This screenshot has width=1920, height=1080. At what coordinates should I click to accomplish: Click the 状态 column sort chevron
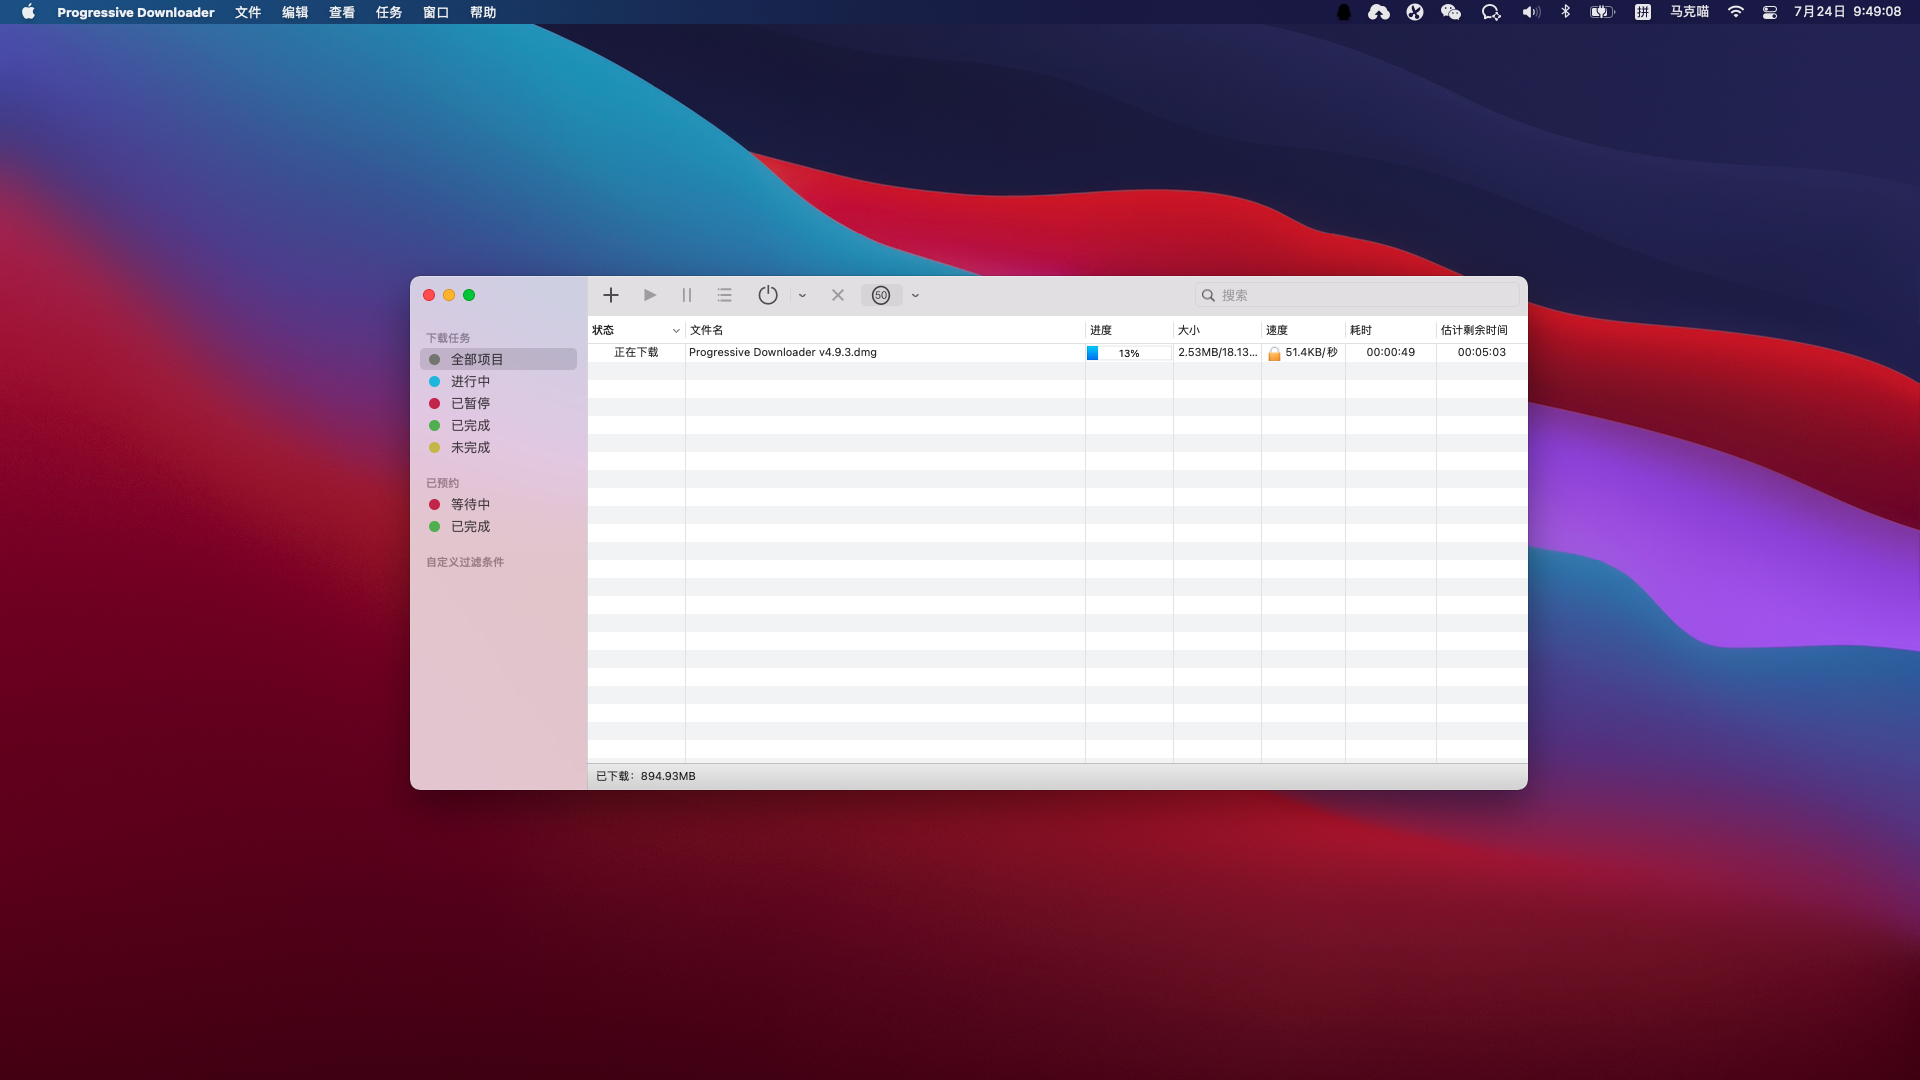tap(676, 330)
